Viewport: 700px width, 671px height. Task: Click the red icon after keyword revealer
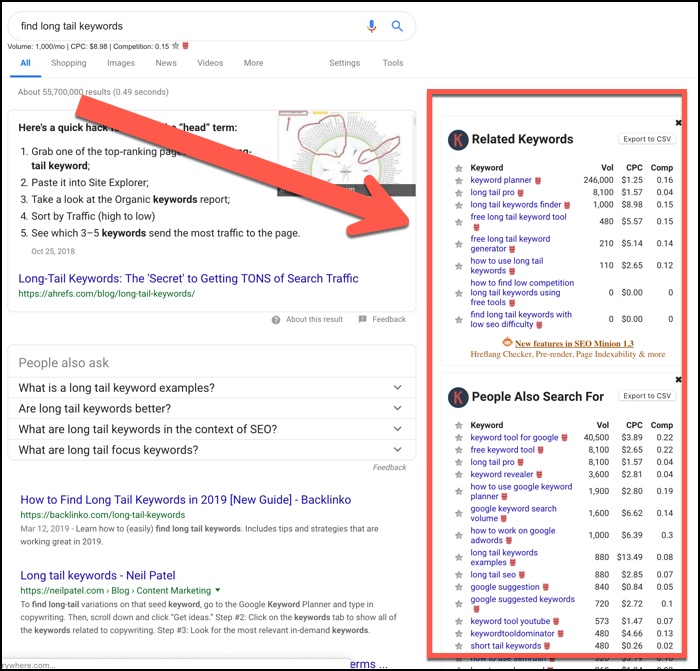539,475
